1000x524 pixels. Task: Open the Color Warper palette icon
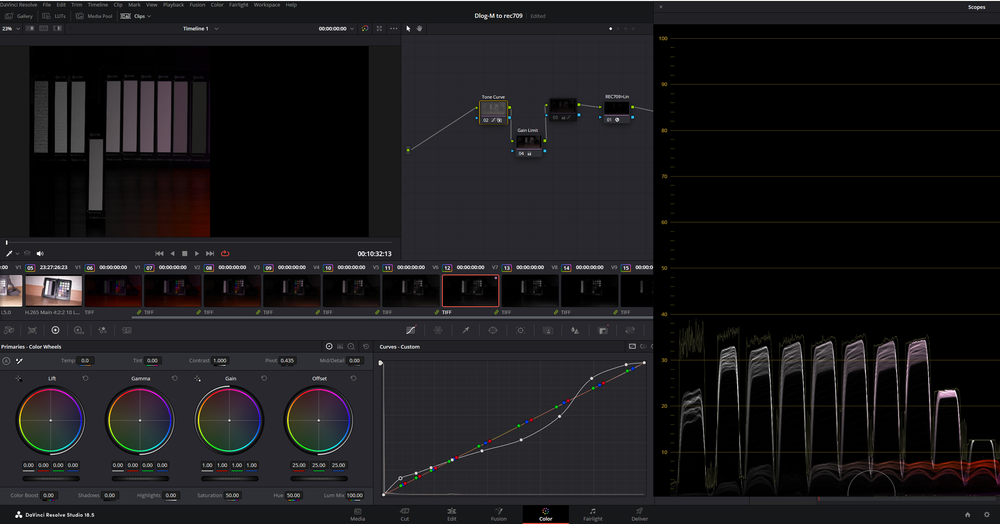pyautogui.click(x=438, y=330)
